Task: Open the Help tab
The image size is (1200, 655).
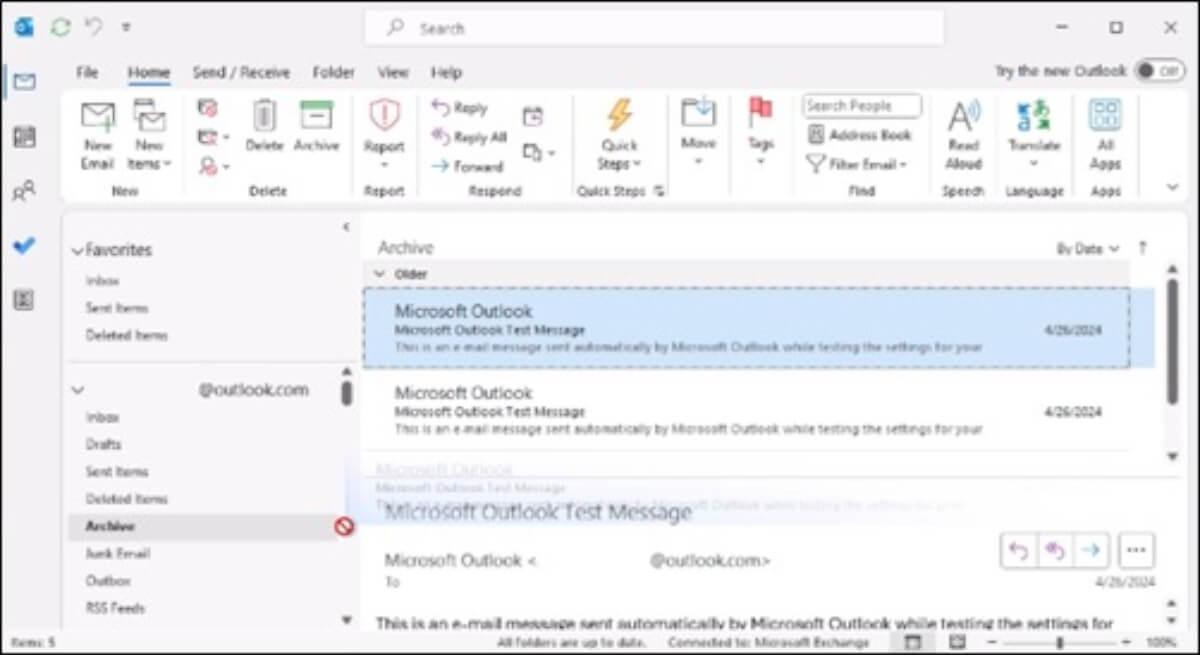Action: (446, 72)
